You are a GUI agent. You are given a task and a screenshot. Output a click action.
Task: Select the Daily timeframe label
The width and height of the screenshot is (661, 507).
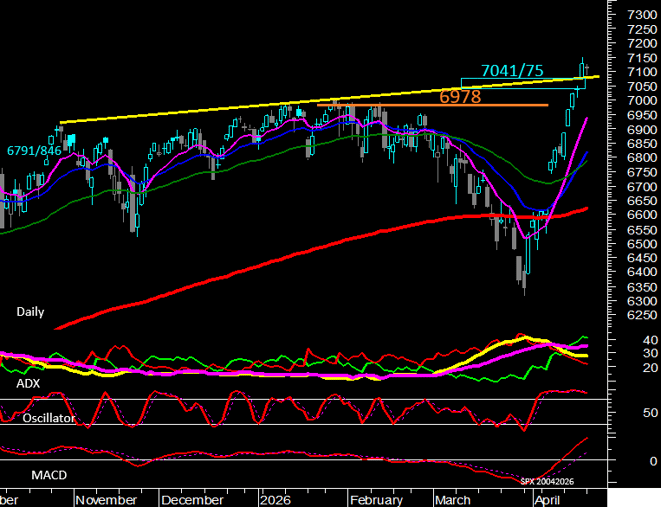click(30, 312)
